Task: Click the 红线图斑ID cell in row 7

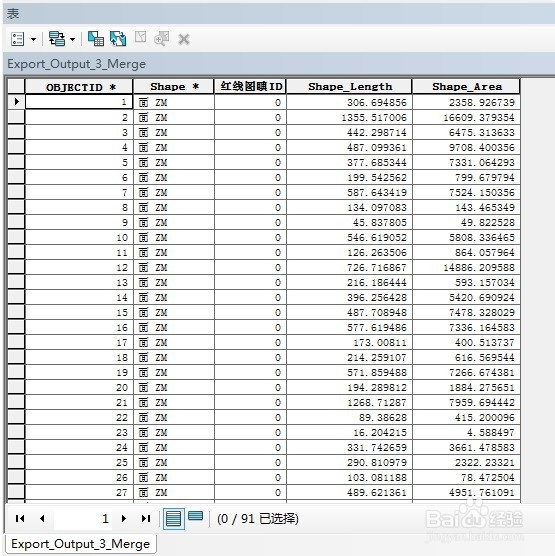Action: point(250,193)
